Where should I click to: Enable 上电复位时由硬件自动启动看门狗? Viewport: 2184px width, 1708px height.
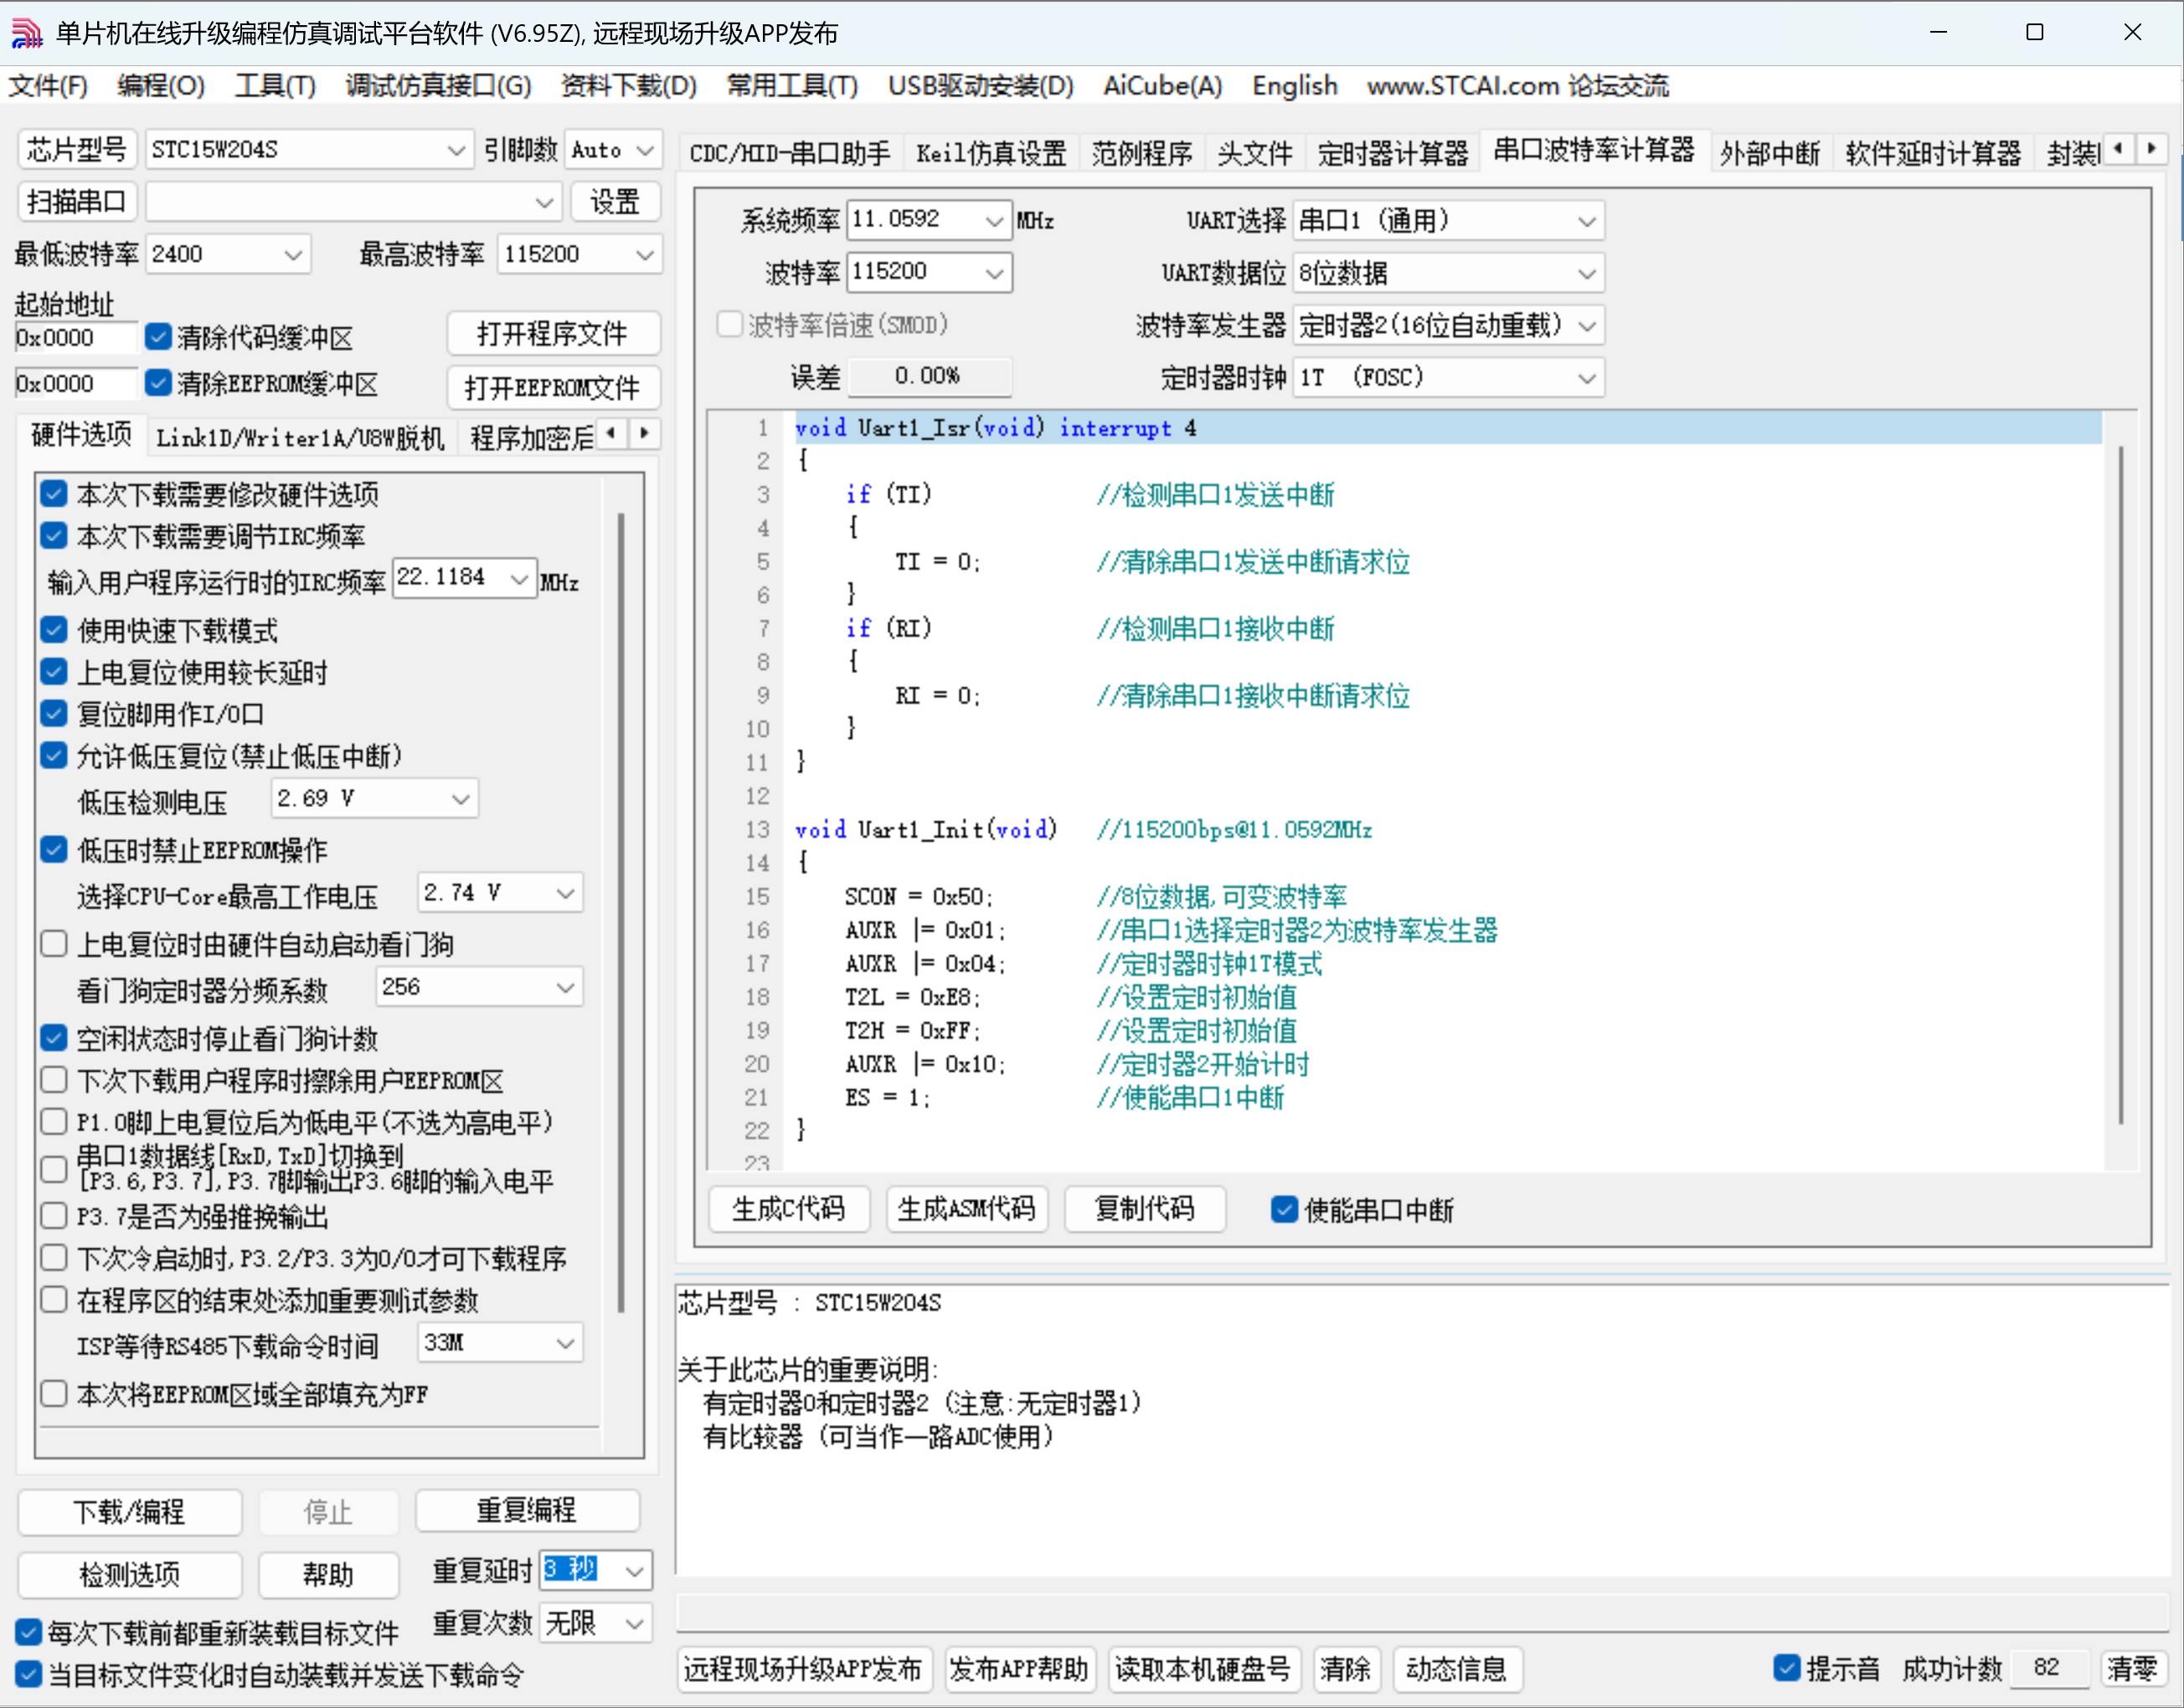pyautogui.click(x=54, y=944)
